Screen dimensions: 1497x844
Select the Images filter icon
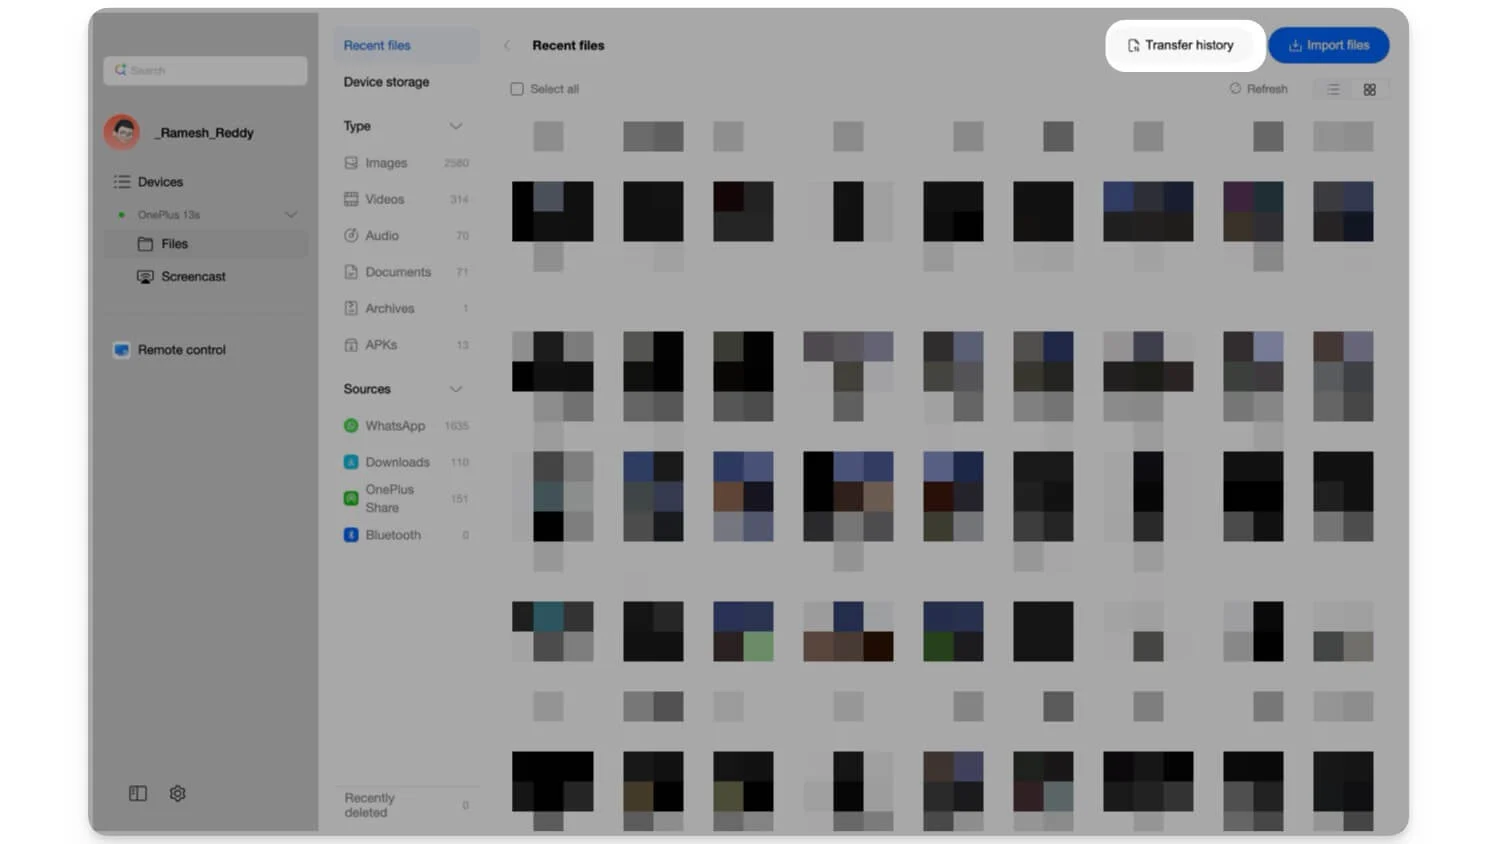pyautogui.click(x=351, y=162)
